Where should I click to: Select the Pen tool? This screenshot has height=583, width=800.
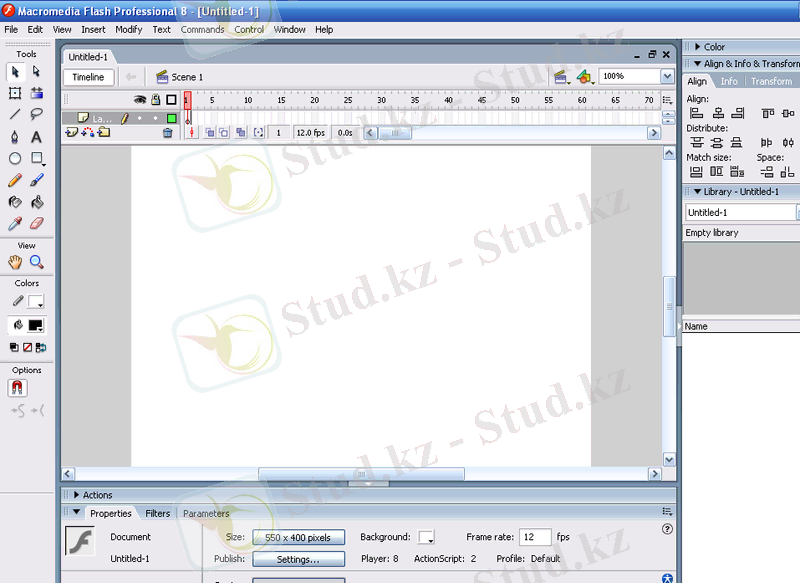point(15,137)
